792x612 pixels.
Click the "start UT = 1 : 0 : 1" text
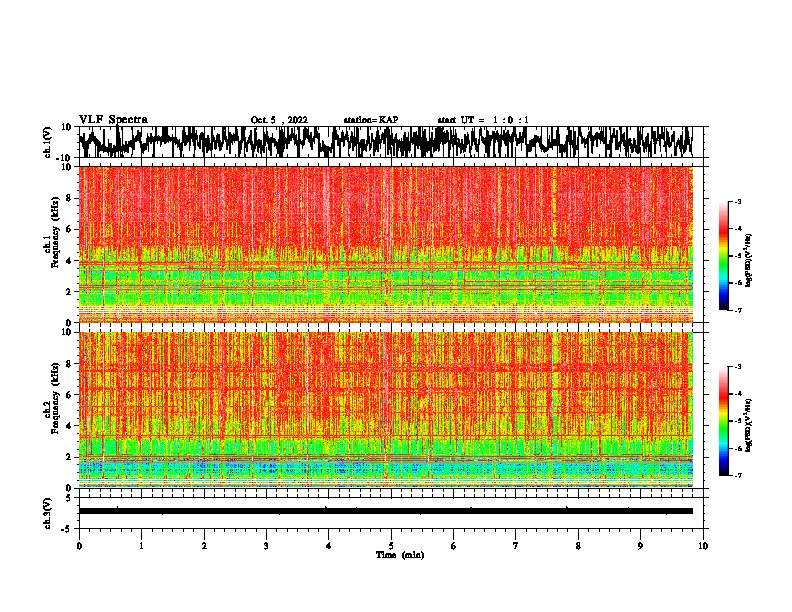click(483, 120)
